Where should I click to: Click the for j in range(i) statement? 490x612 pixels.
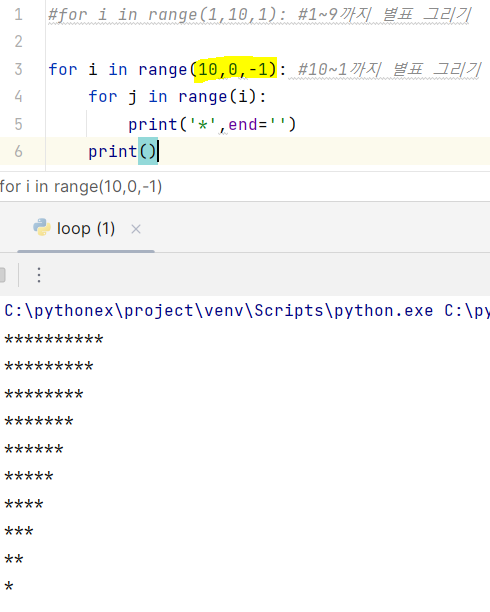click(177, 97)
